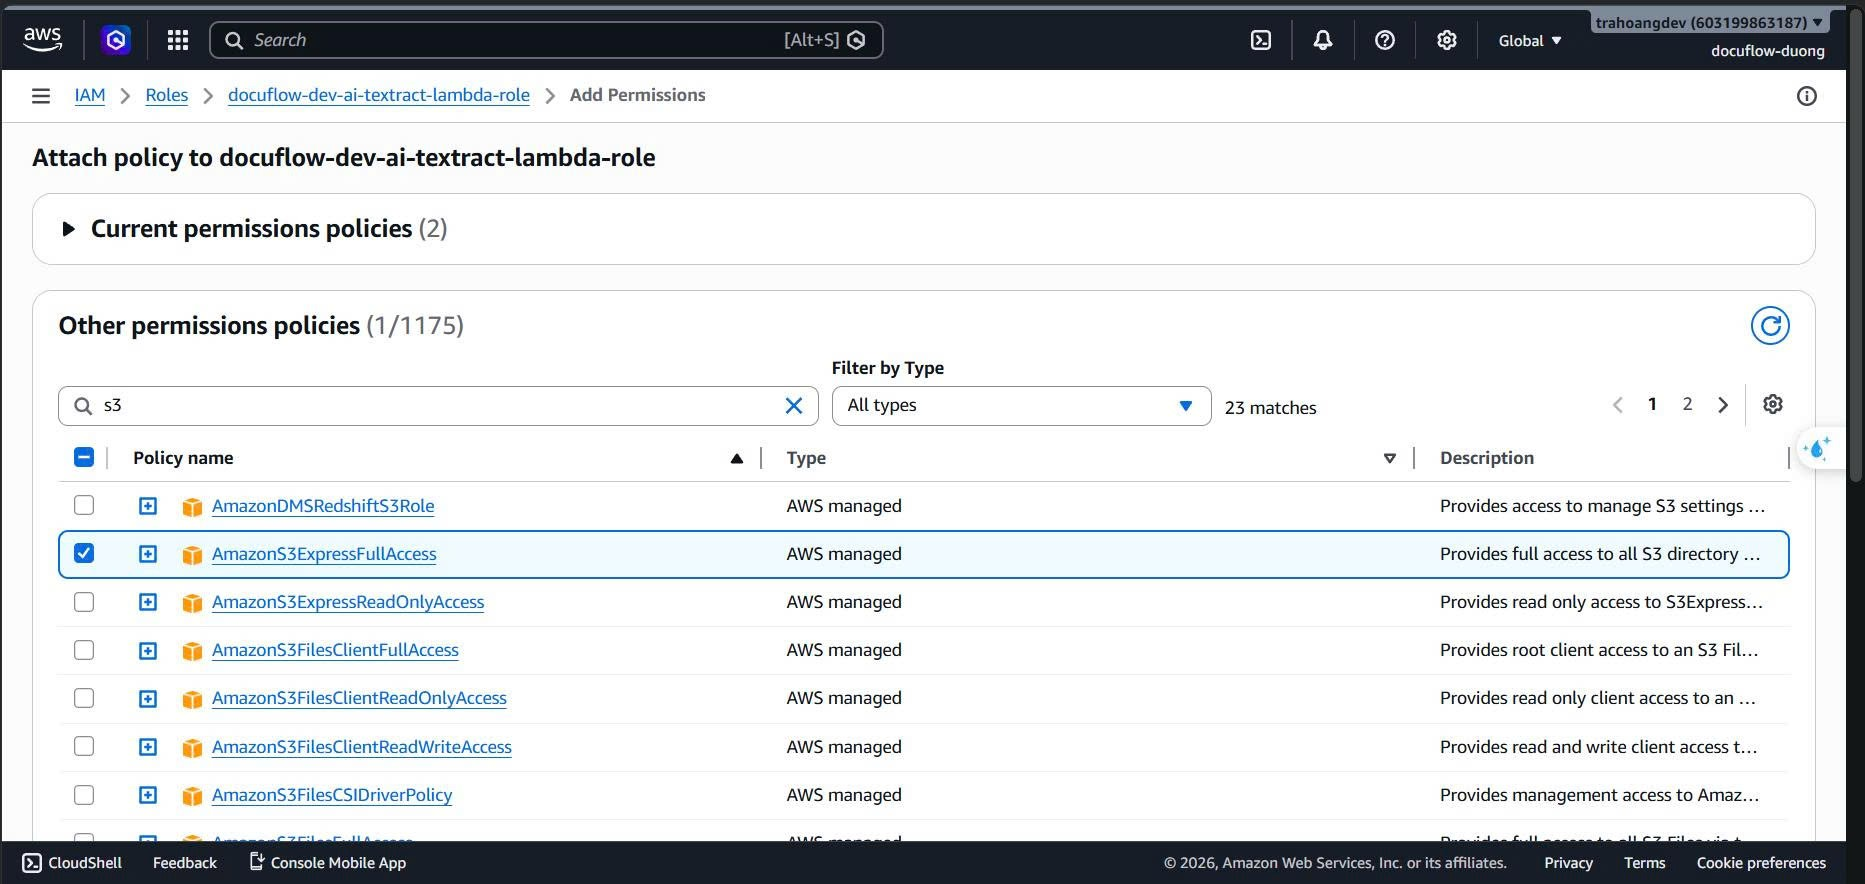The image size is (1865, 884).
Task: Click the Console Mobile App icon
Action: 256,862
